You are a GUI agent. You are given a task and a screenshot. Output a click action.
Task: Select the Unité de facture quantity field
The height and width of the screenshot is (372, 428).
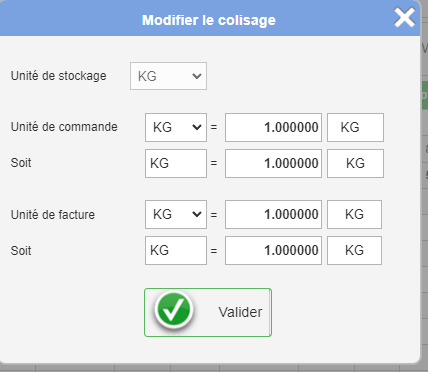[x=273, y=214]
